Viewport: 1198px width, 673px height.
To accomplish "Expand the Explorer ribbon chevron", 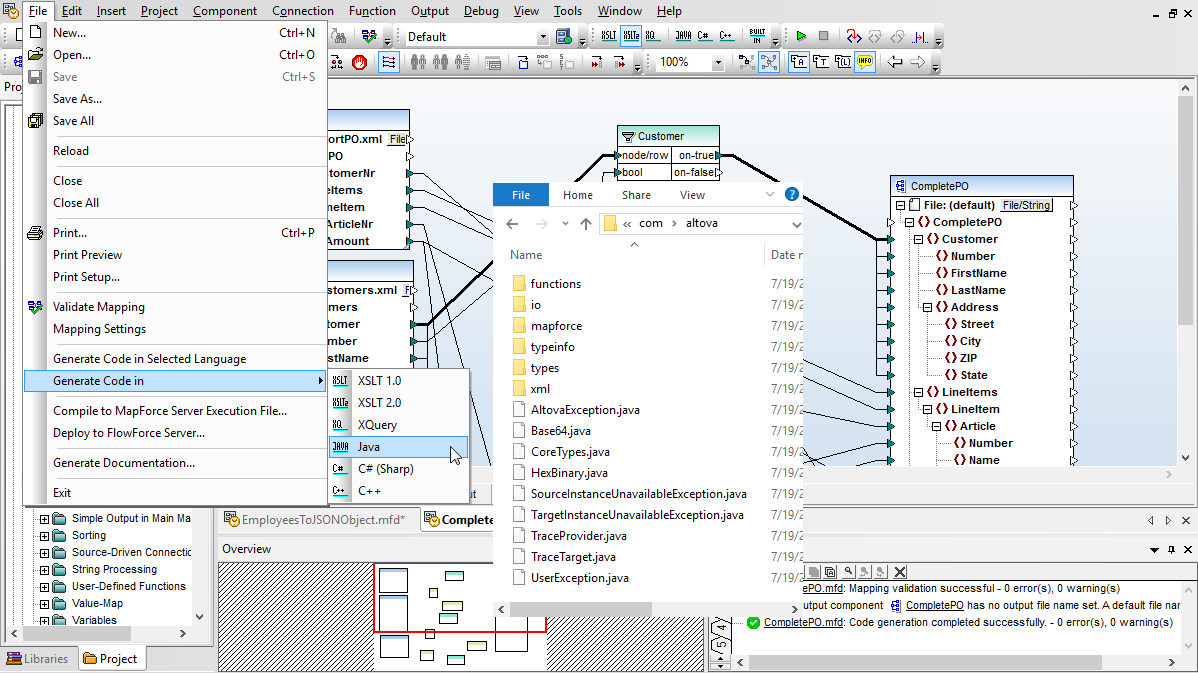I will [769, 195].
